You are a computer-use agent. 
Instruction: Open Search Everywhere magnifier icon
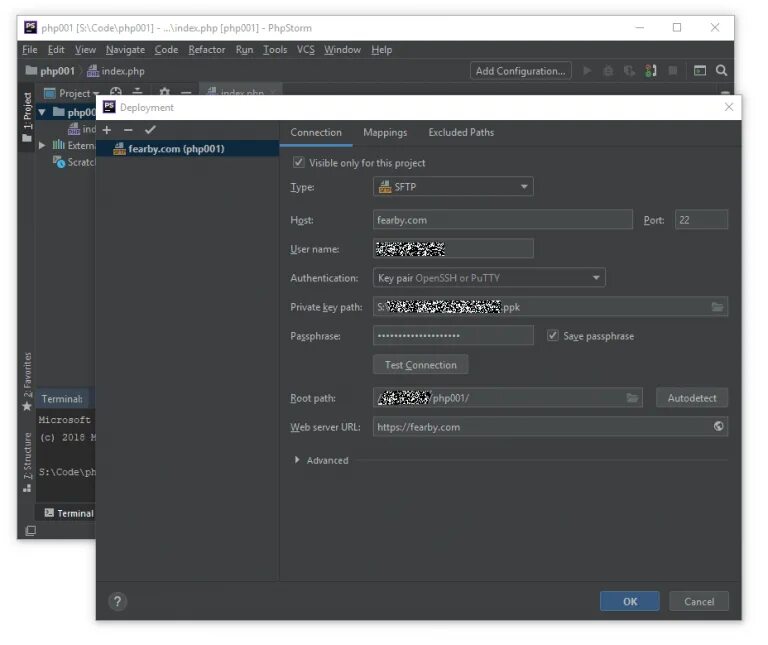[x=721, y=71]
